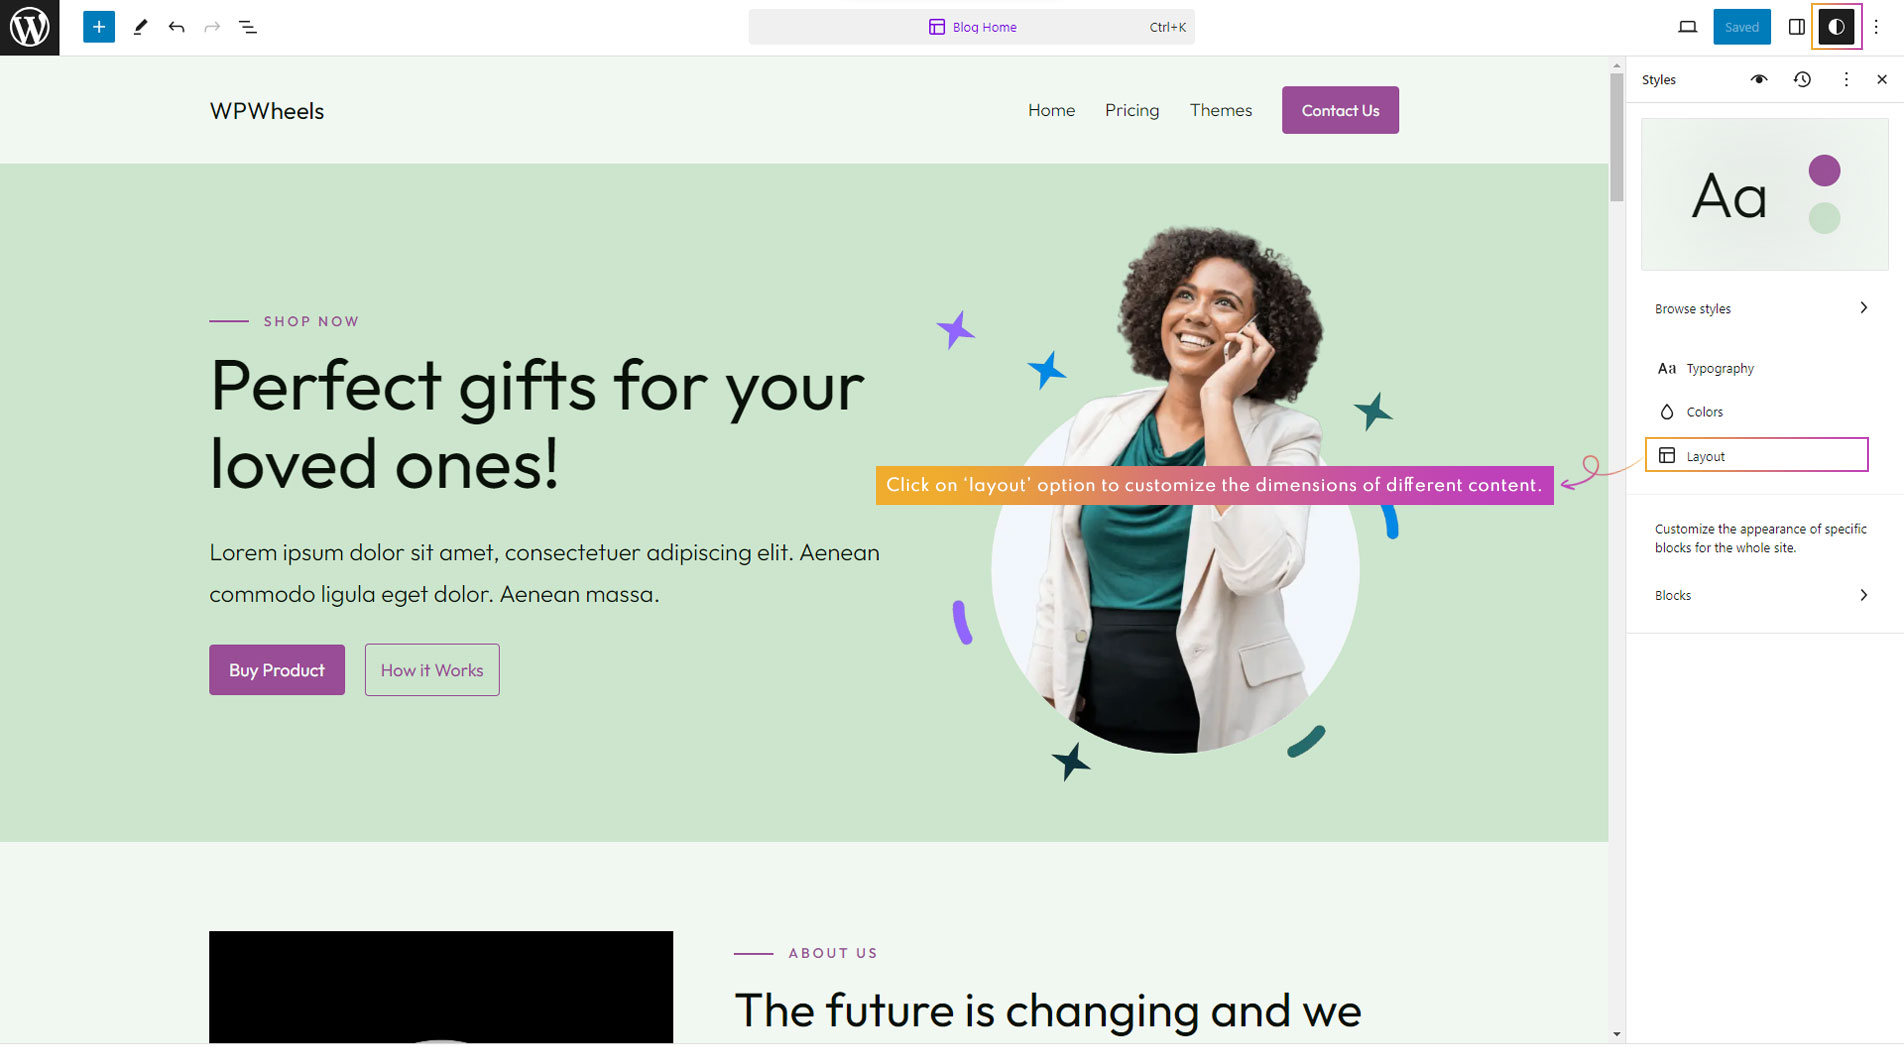Open the document overview list view
The height and width of the screenshot is (1047, 1904).
click(248, 27)
